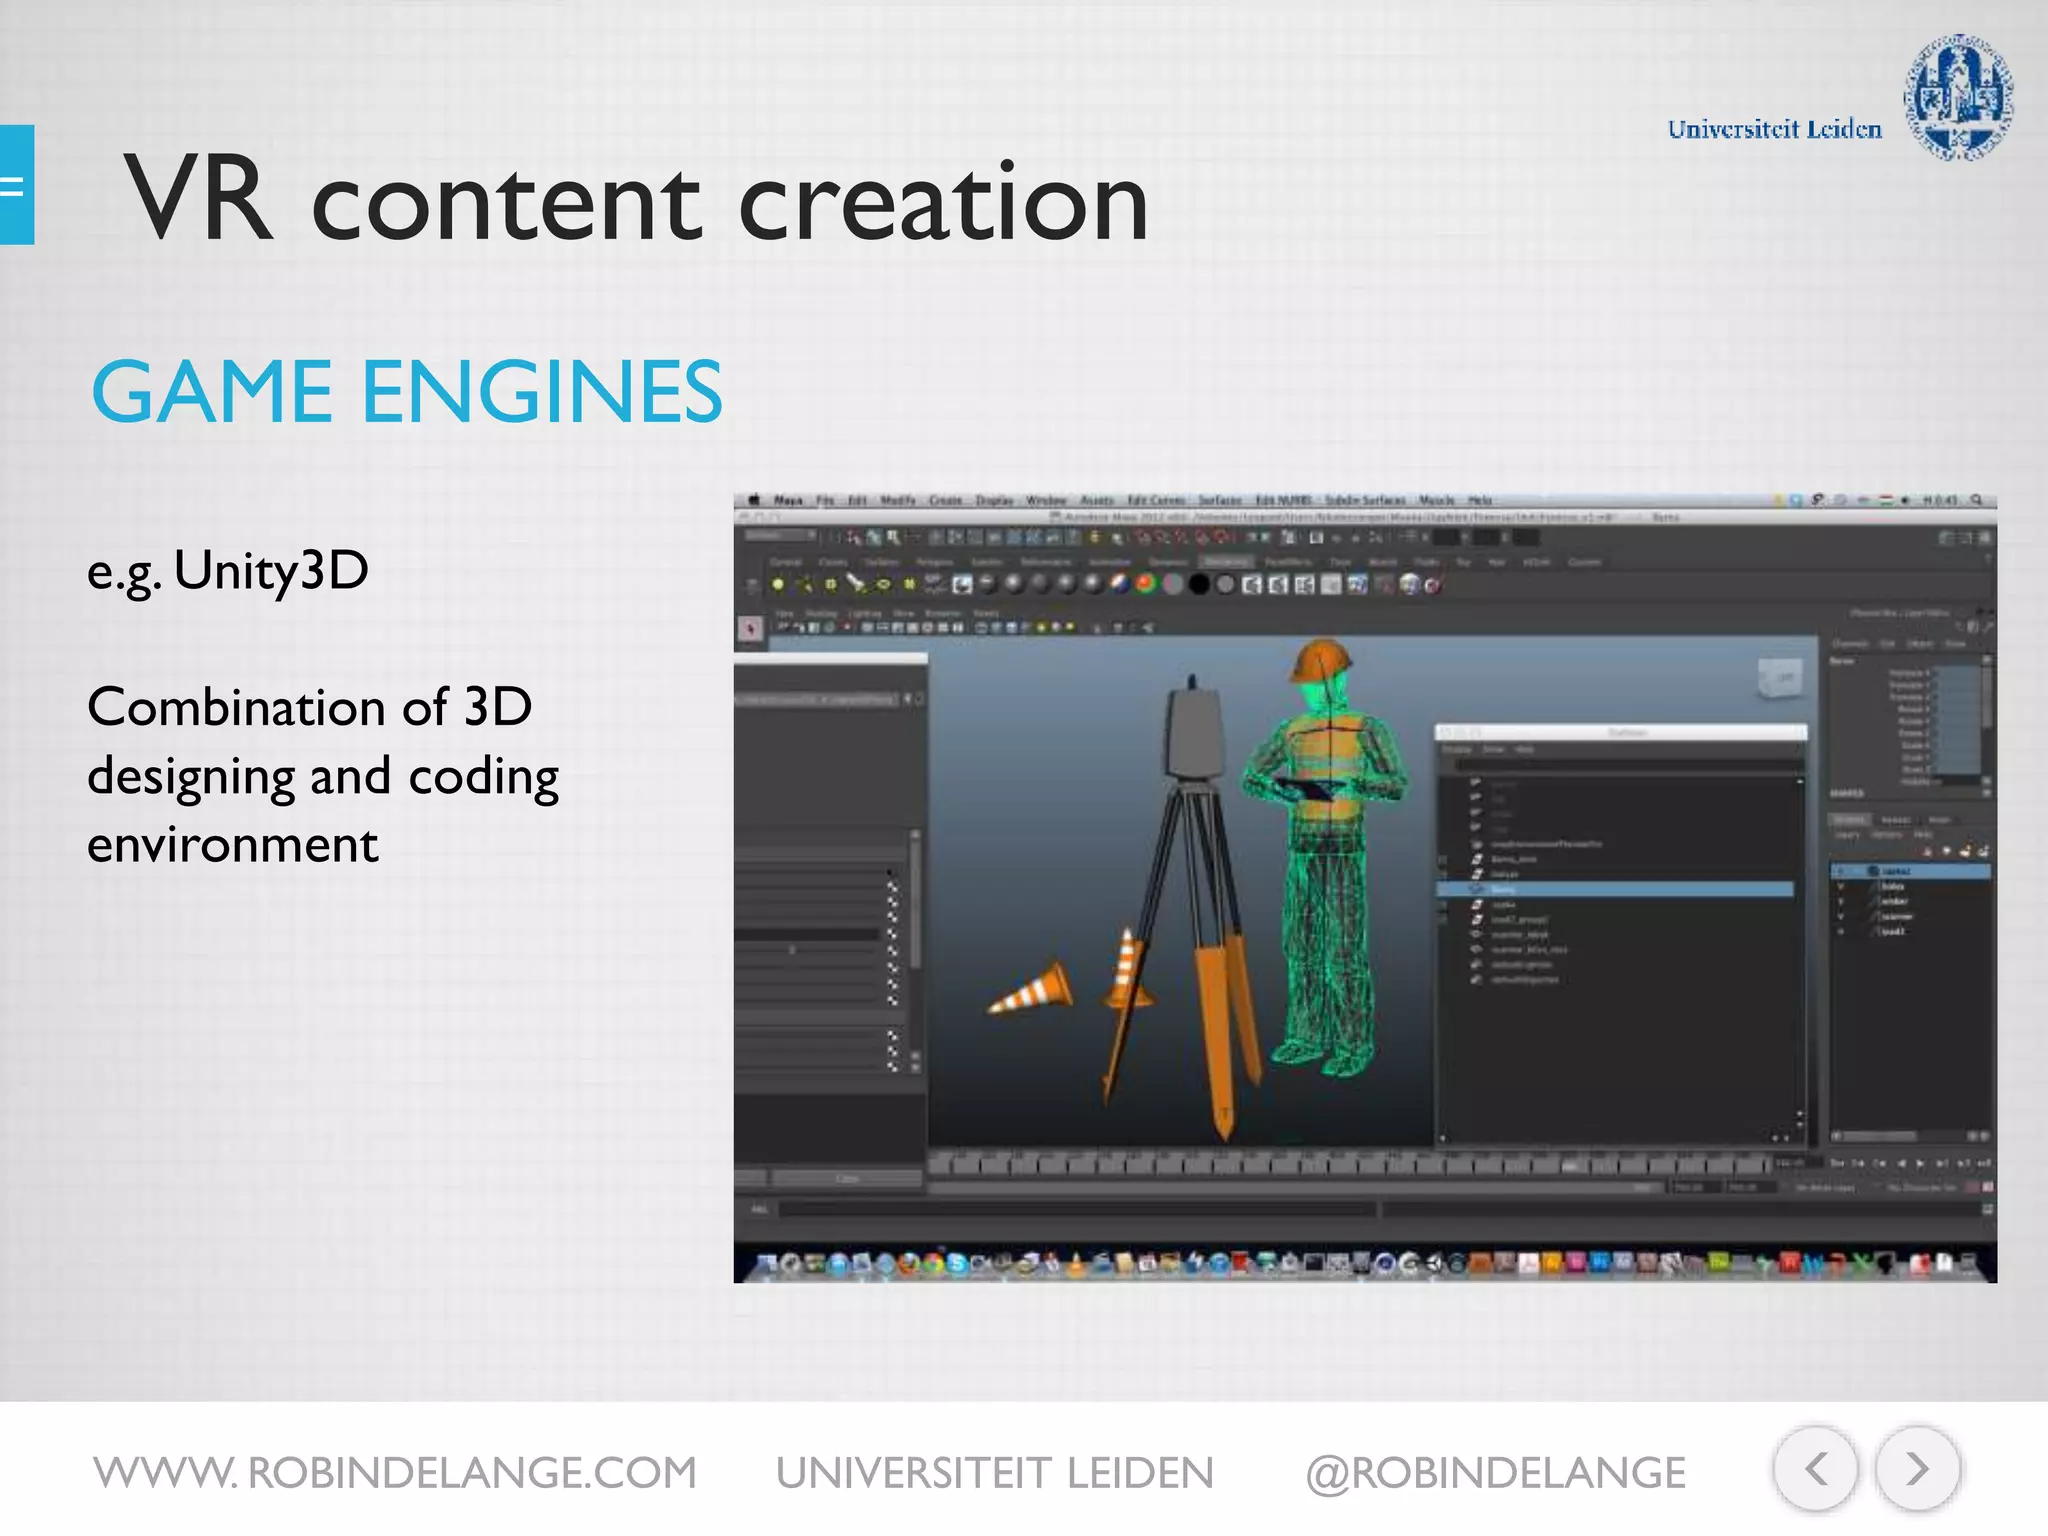Open the Create menu in Maya
This screenshot has height=1536, width=2048.
click(x=945, y=500)
